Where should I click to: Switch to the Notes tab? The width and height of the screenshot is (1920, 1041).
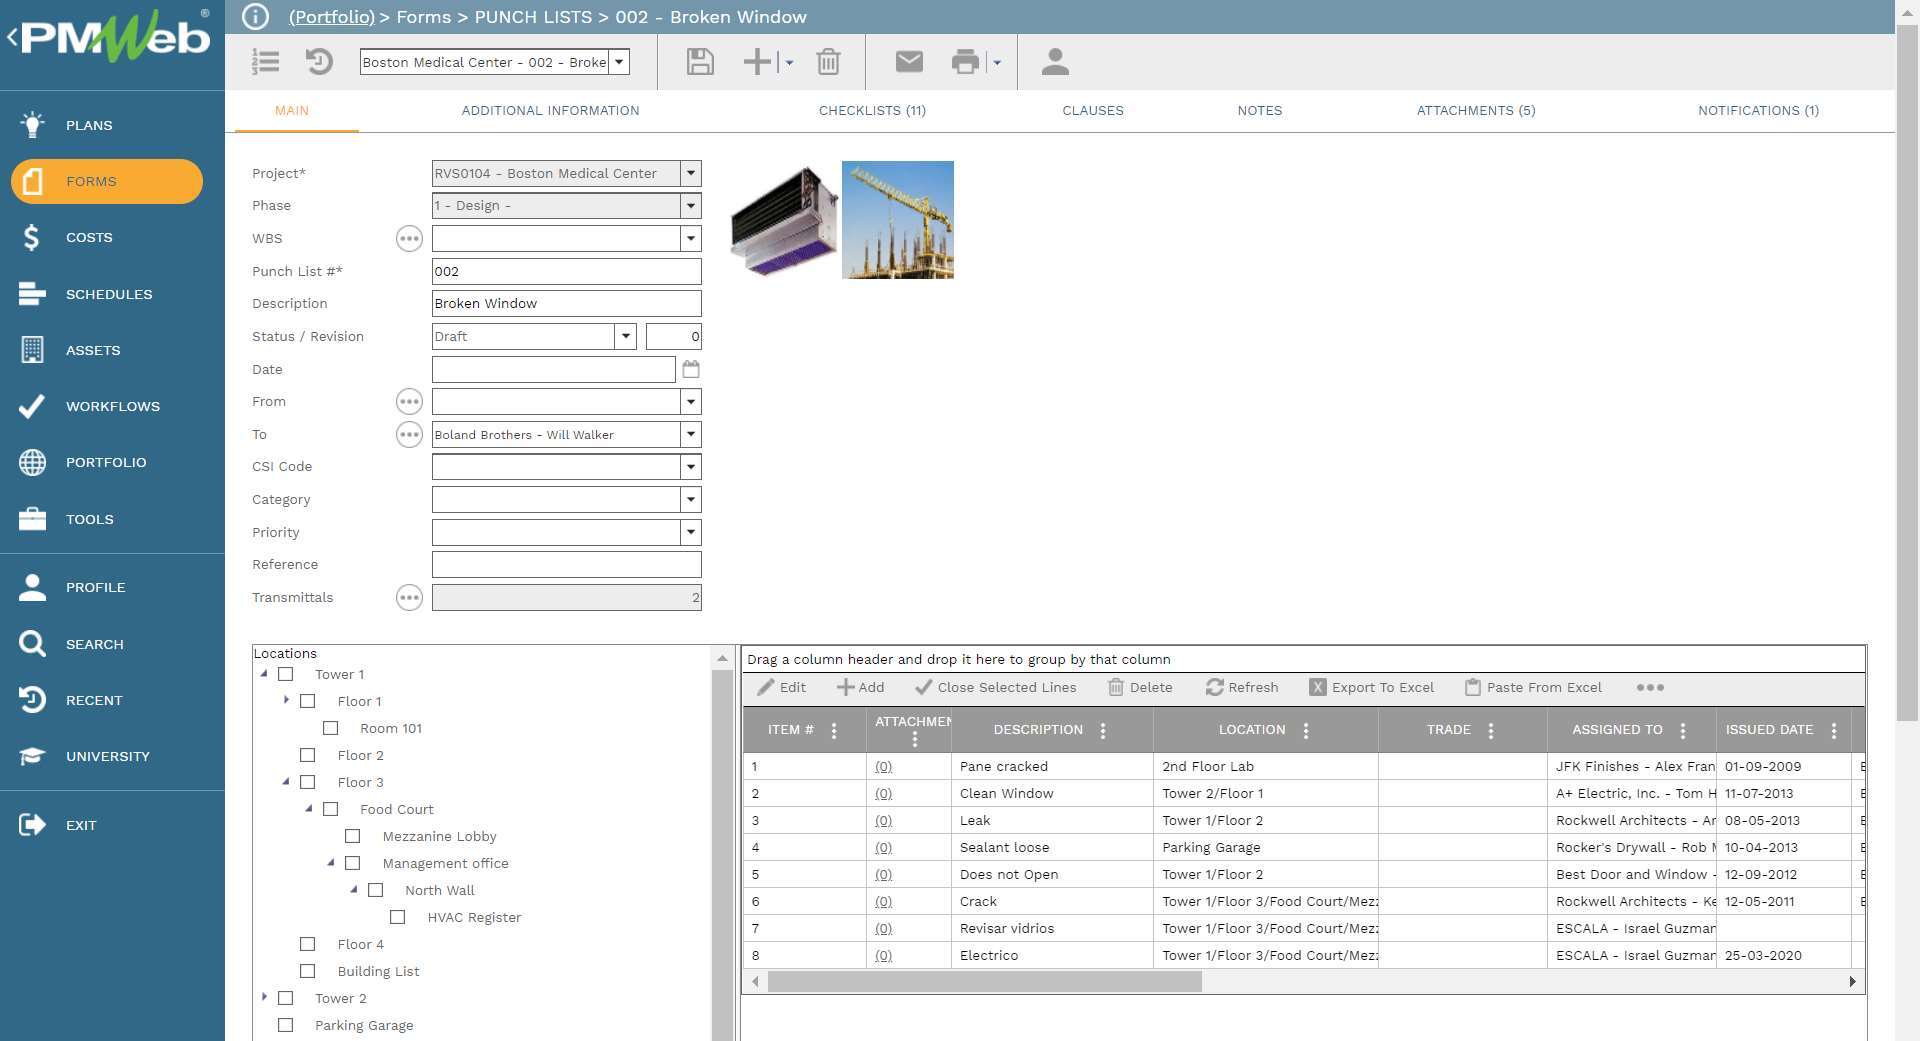pyautogui.click(x=1260, y=111)
